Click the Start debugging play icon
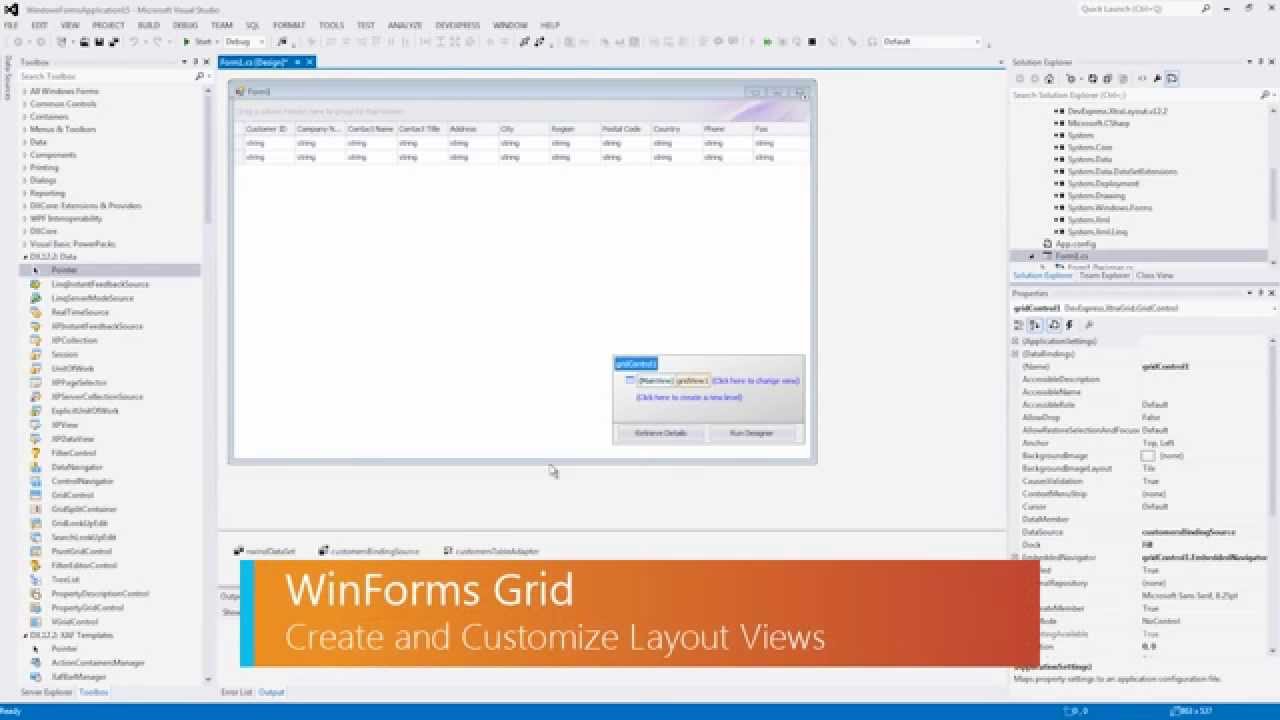Screen dimensions: 1280x720 [186, 42]
